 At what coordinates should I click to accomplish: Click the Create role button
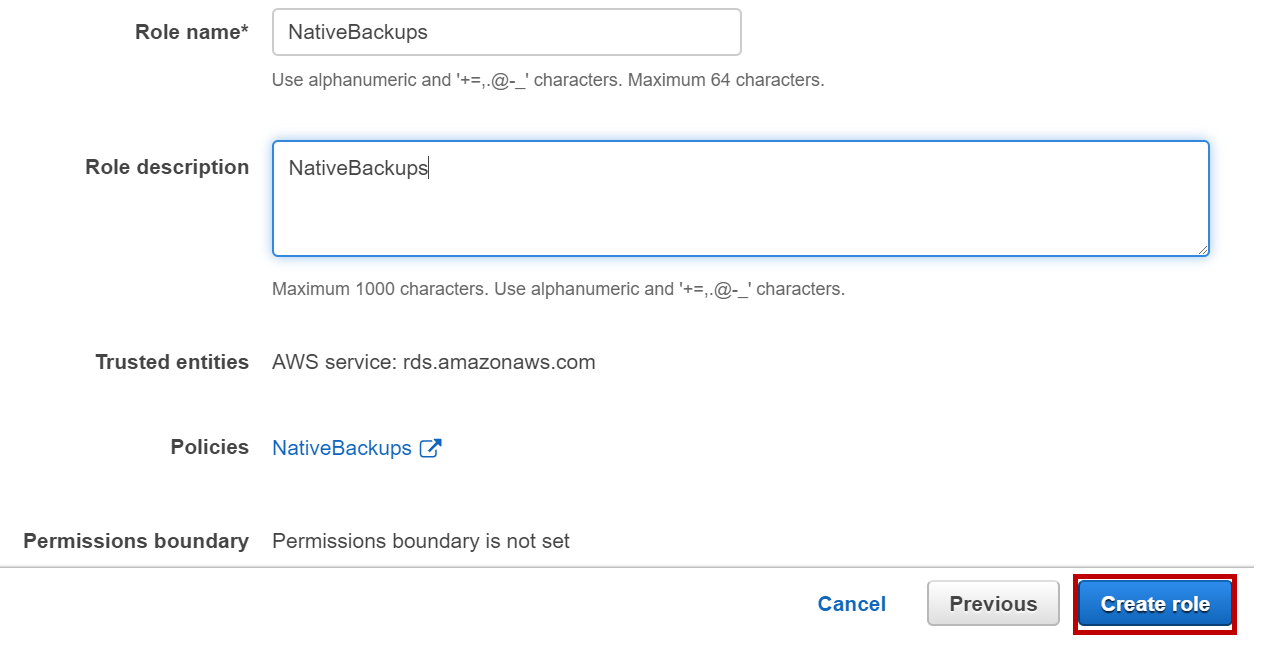[x=1155, y=604]
